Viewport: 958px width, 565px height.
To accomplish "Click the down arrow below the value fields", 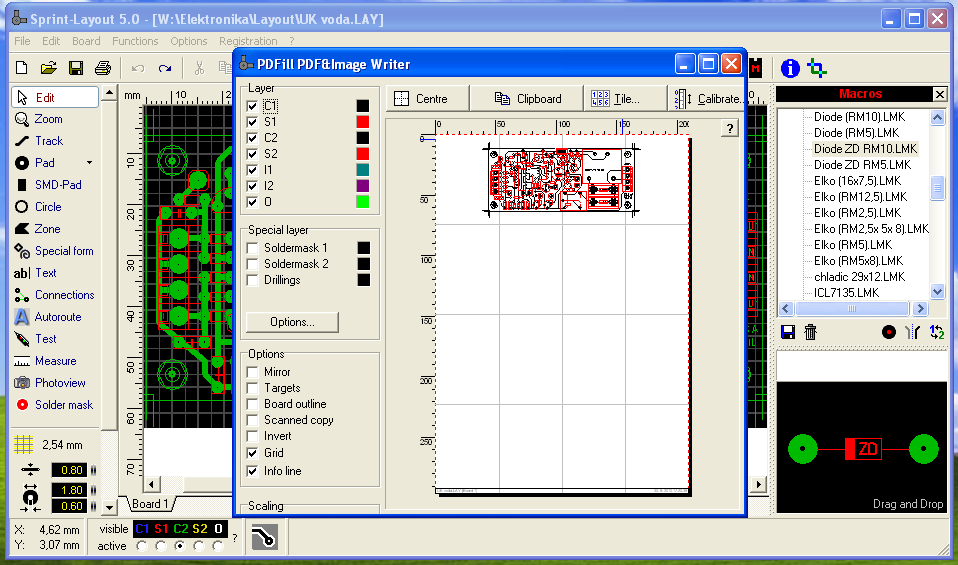I will click(x=109, y=507).
